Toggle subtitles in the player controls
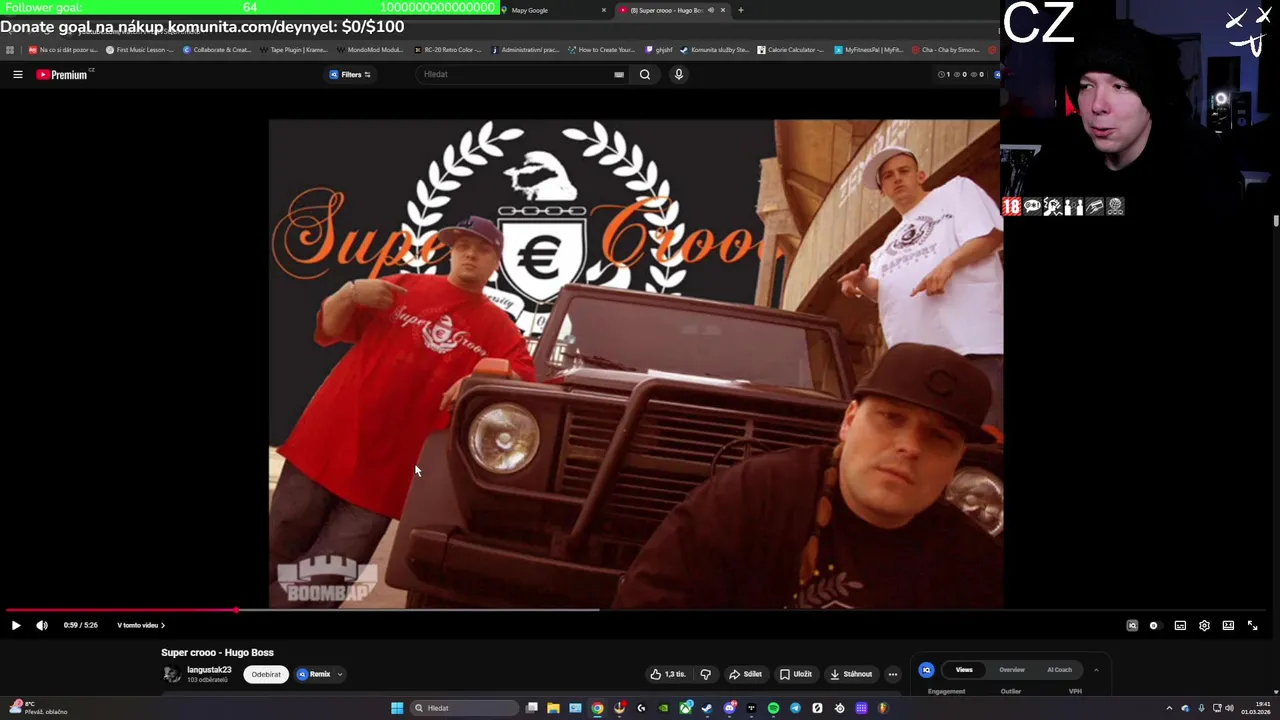This screenshot has height=720, width=1280. coord(1180,625)
